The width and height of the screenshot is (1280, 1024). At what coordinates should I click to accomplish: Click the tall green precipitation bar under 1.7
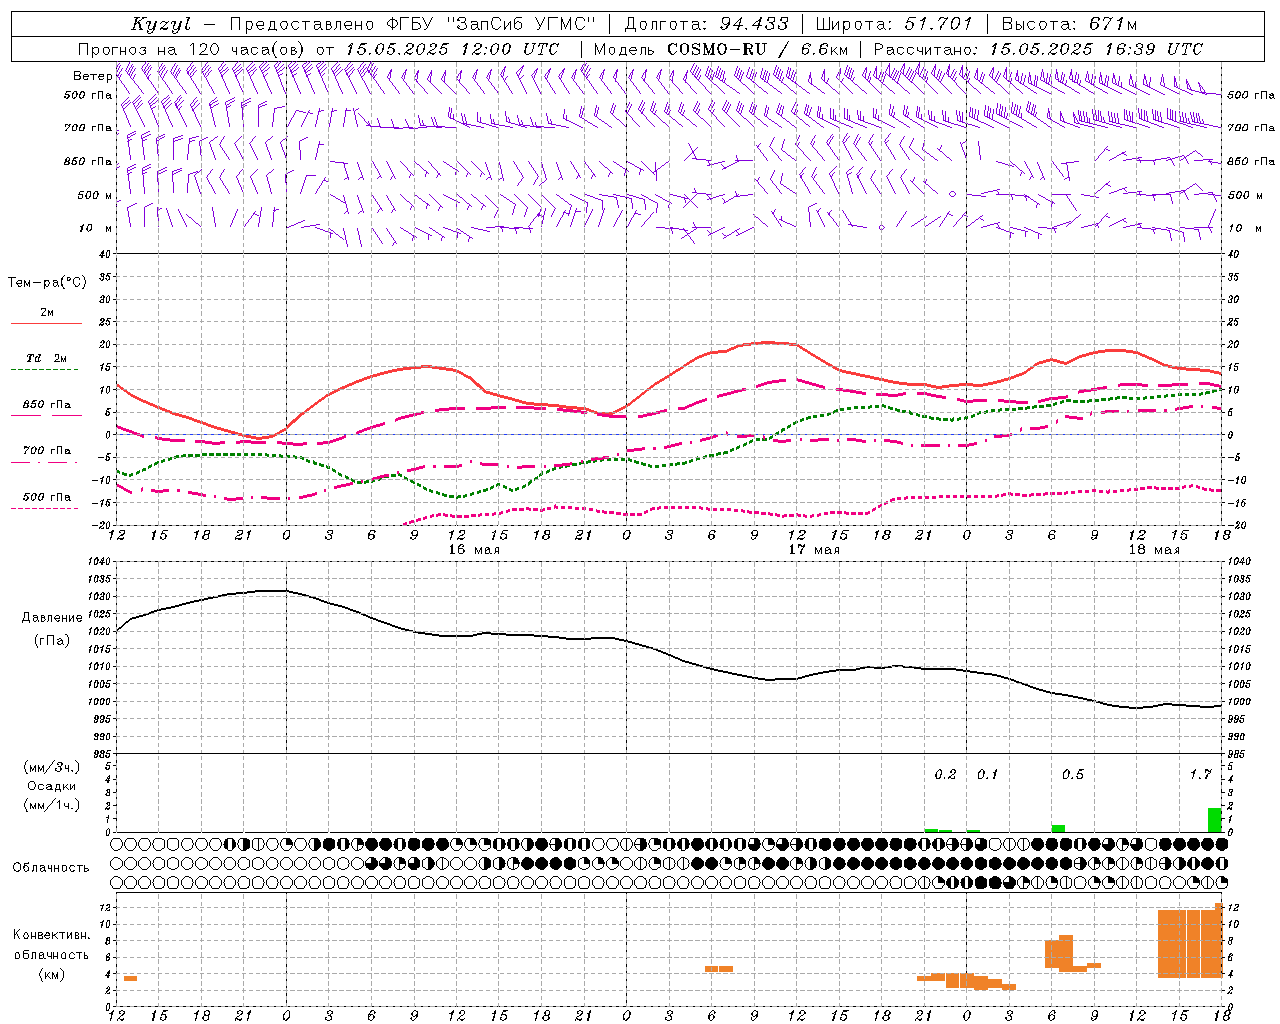pos(1215,820)
